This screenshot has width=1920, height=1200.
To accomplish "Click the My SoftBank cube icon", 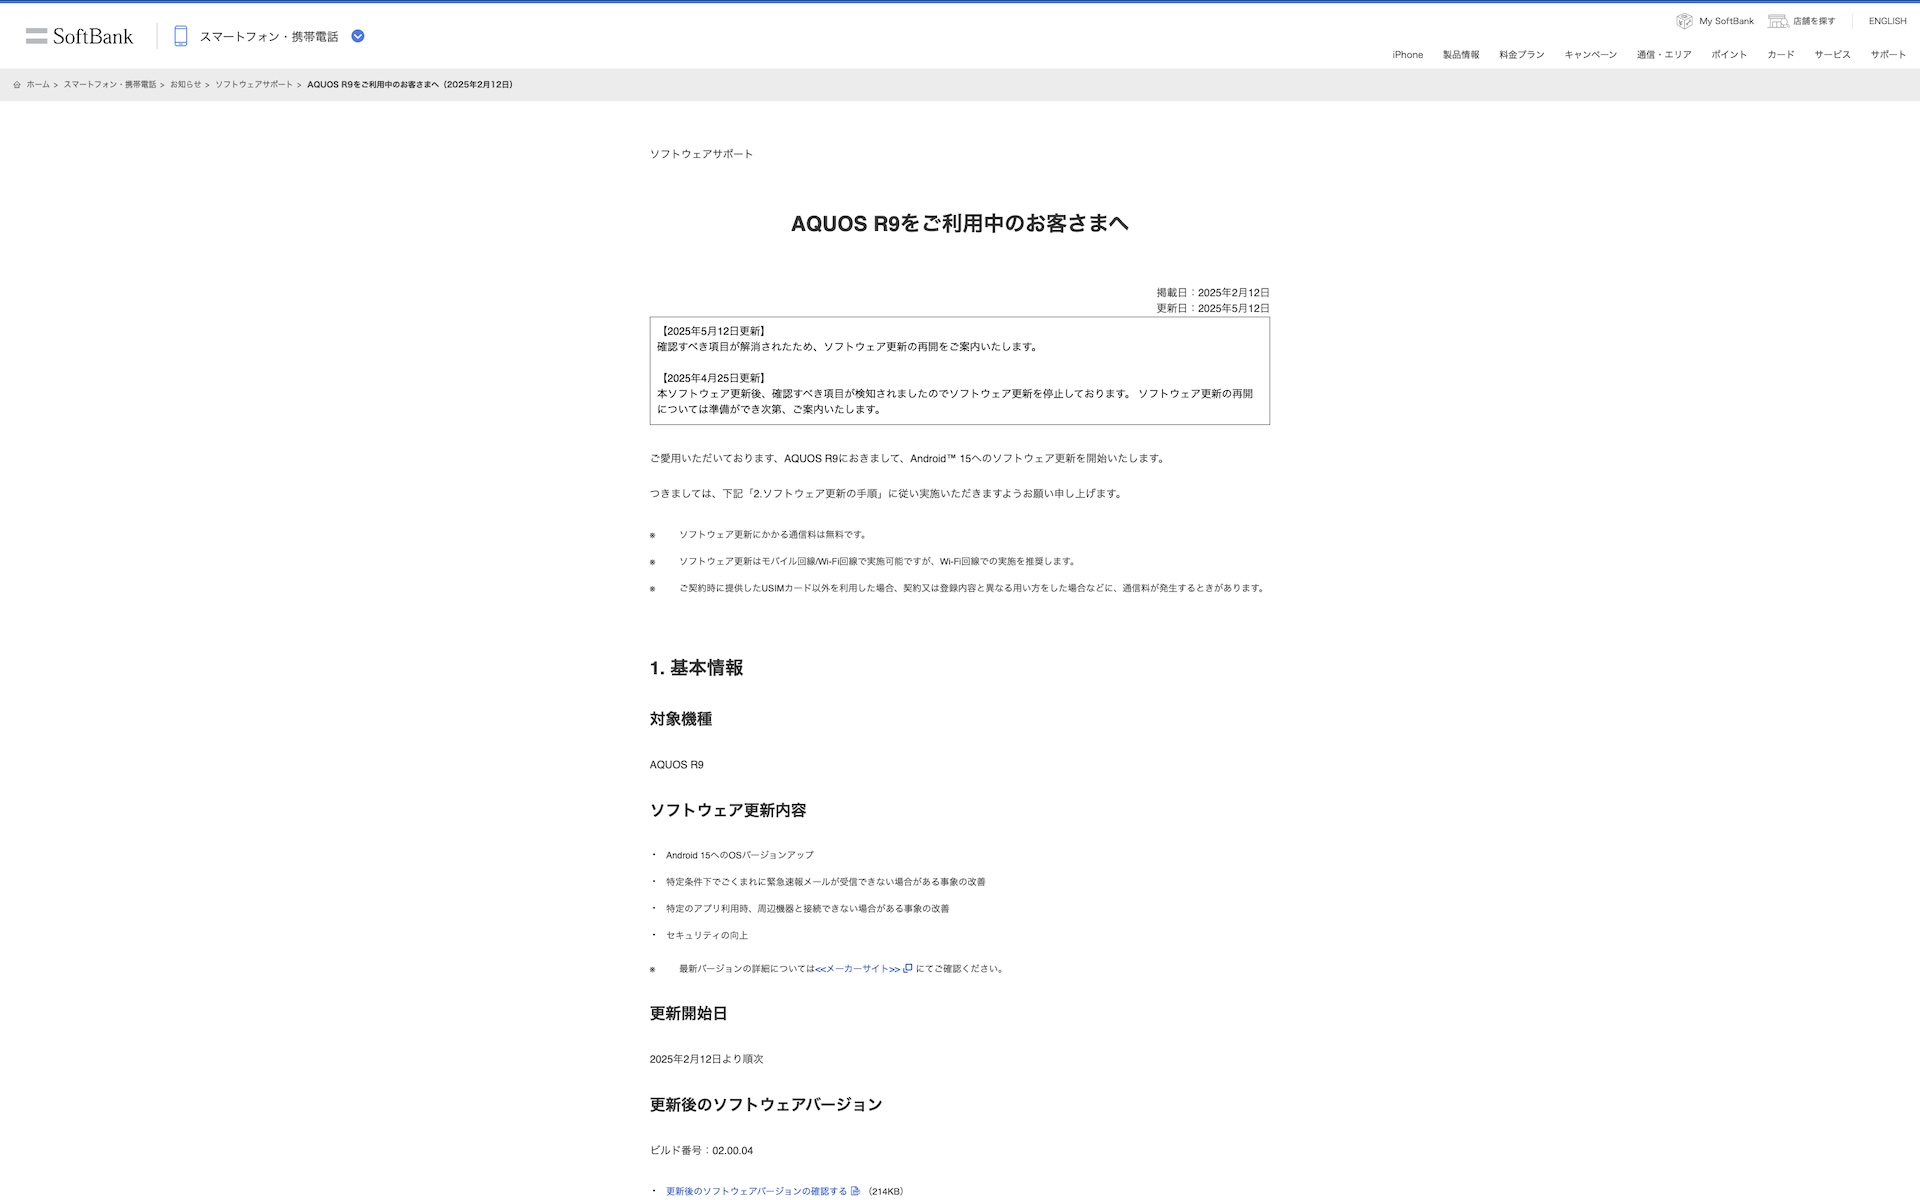I will (1684, 21).
